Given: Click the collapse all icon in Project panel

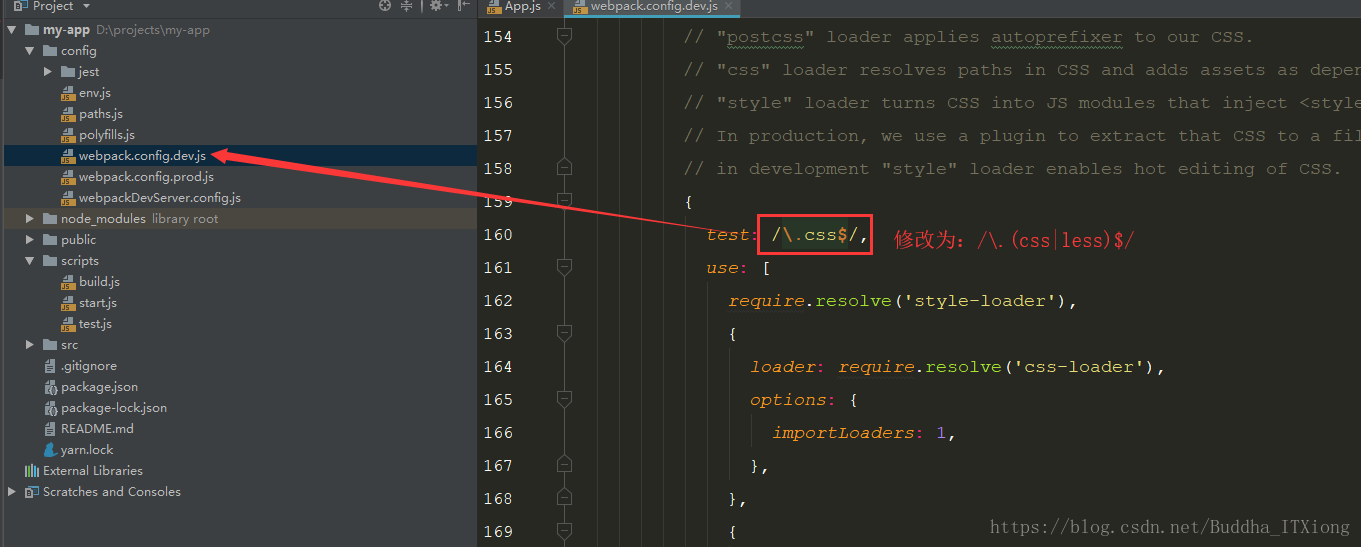Looking at the screenshot, I should 407,6.
